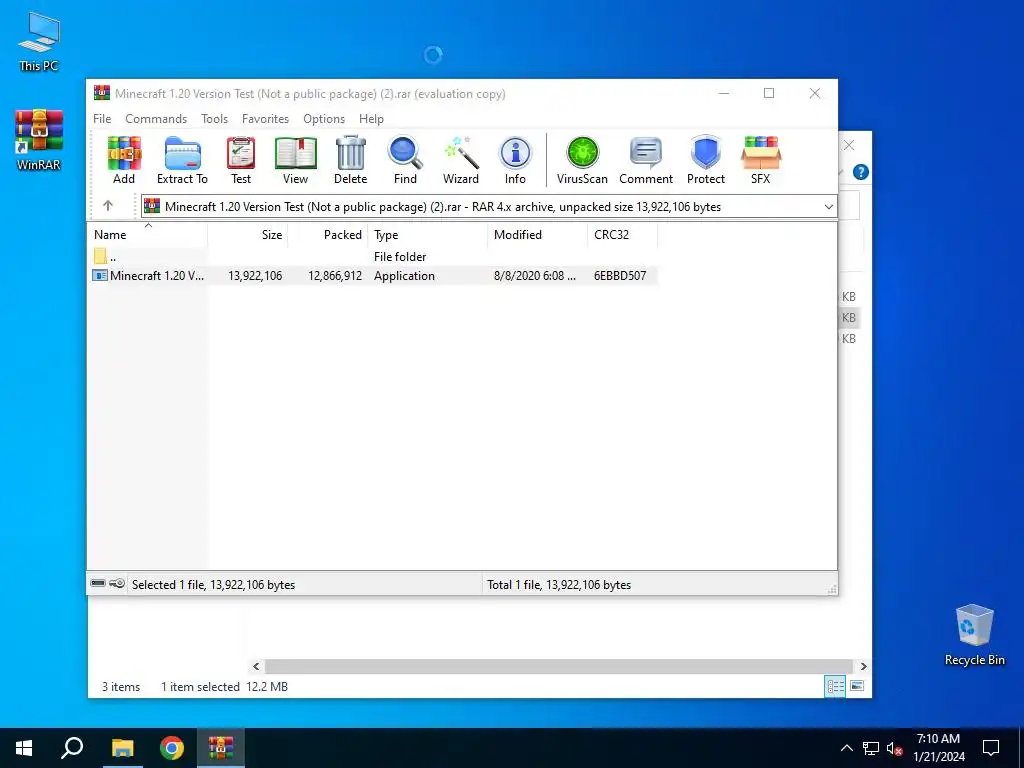
Task: Start VirusScan on the archive
Action: tap(582, 160)
